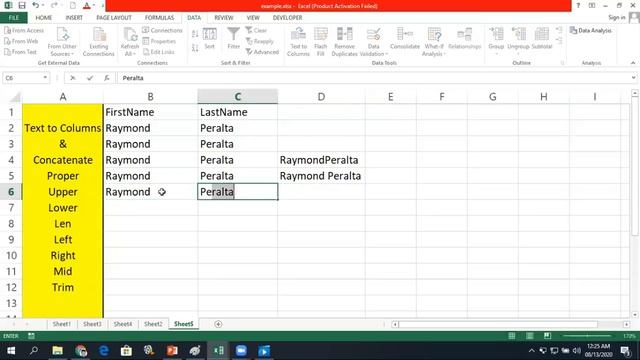Image resolution: width=640 pixels, height=360 pixels.
Task: Save the workbook from quick access
Action: pyautogui.click(x=22, y=6)
